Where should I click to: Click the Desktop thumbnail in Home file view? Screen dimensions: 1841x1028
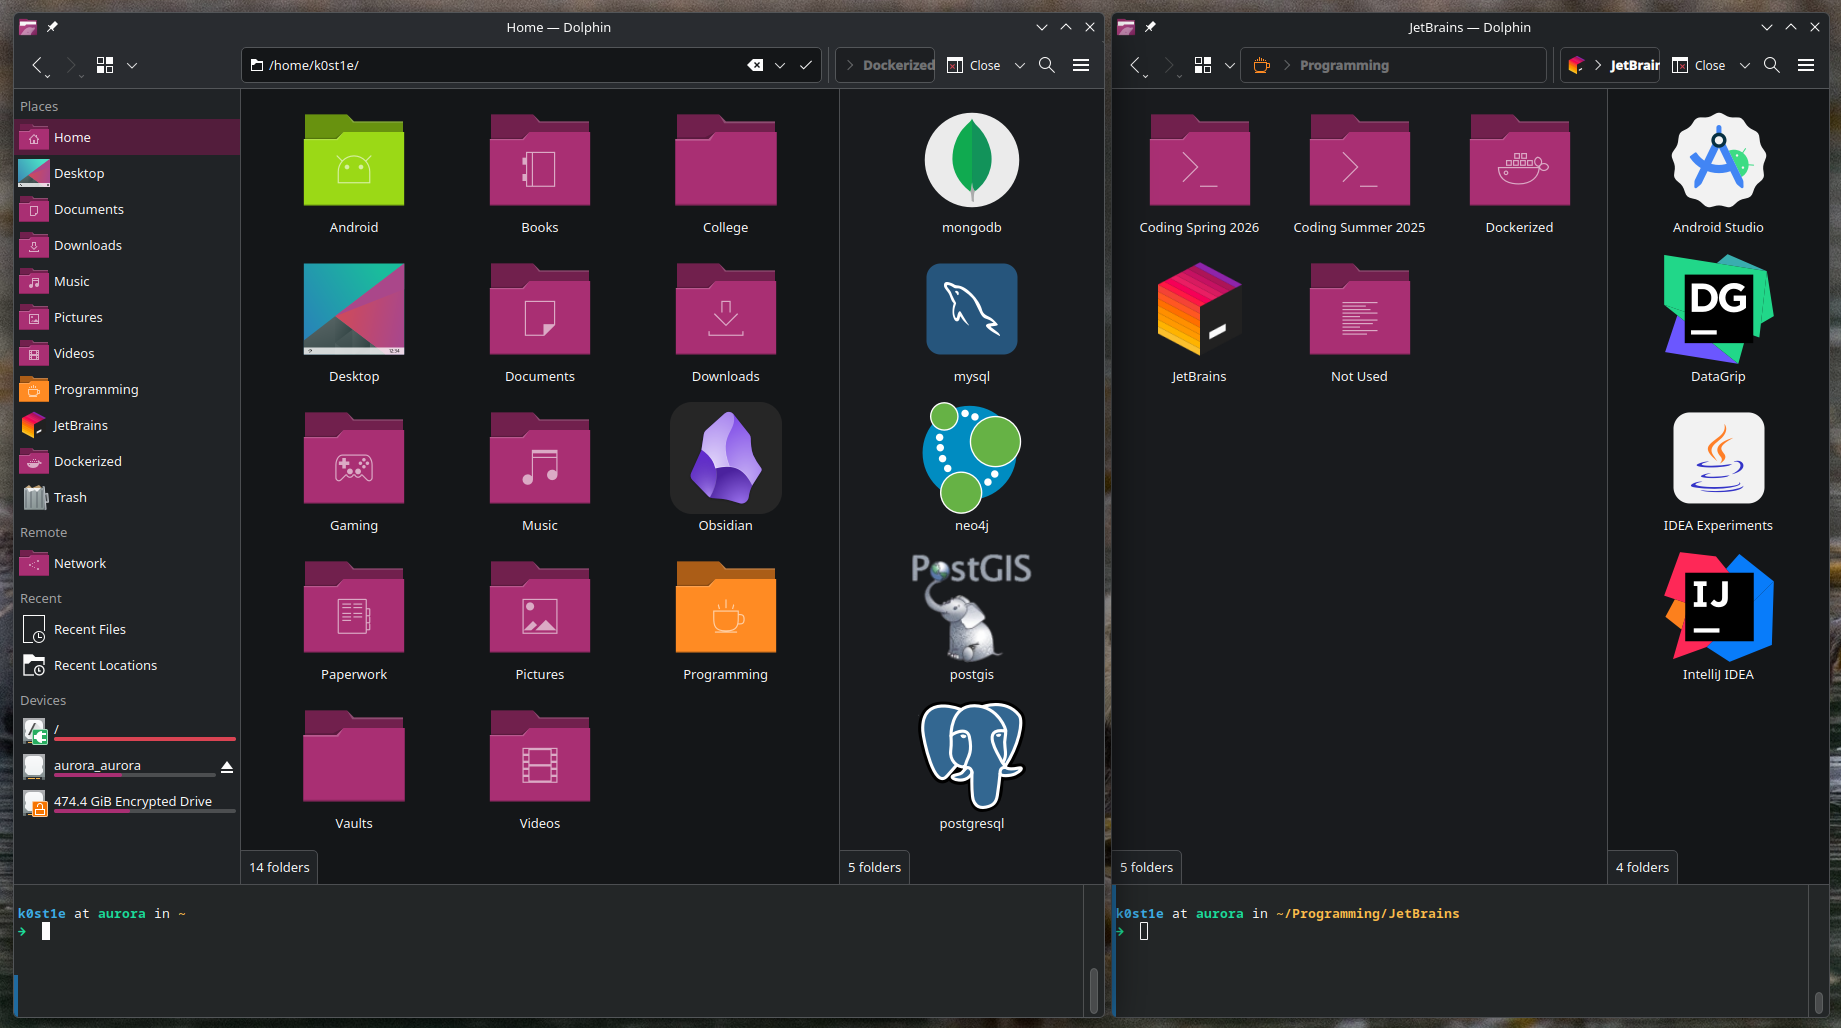tap(354, 309)
